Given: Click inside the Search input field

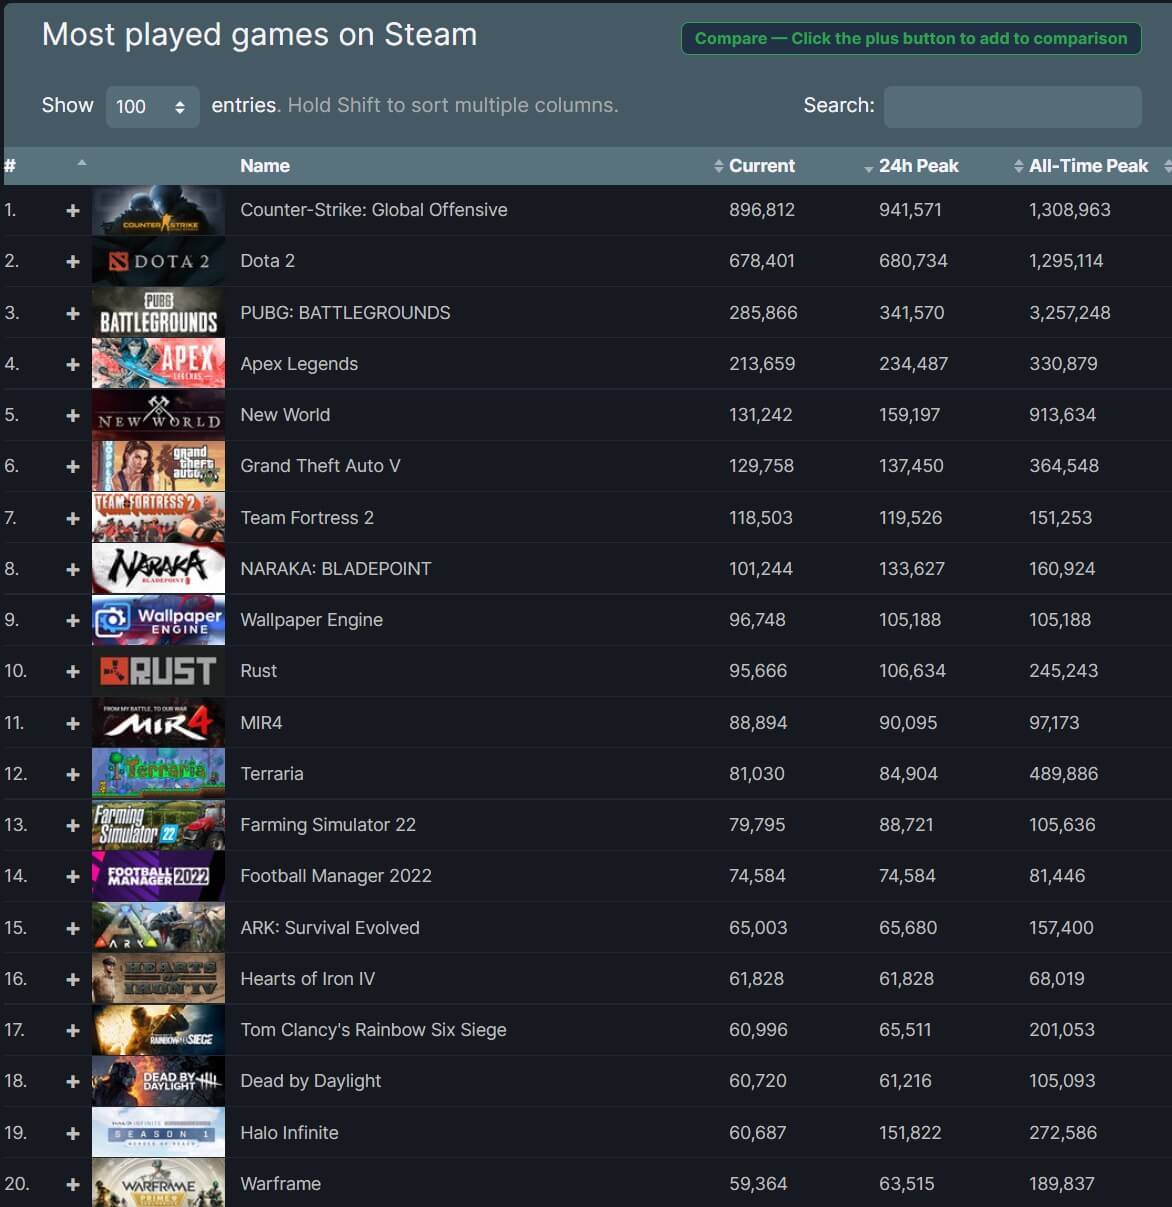Looking at the screenshot, I should [1012, 106].
